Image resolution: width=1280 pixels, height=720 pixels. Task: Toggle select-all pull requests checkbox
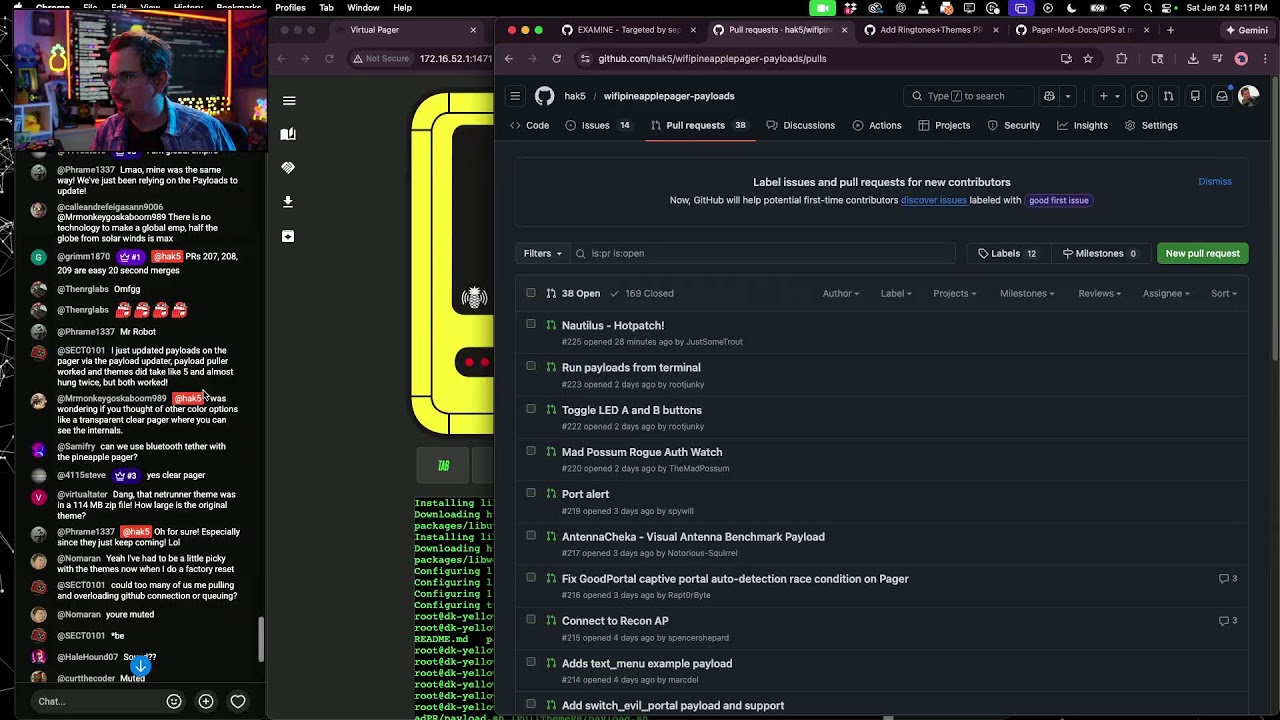click(531, 293)
